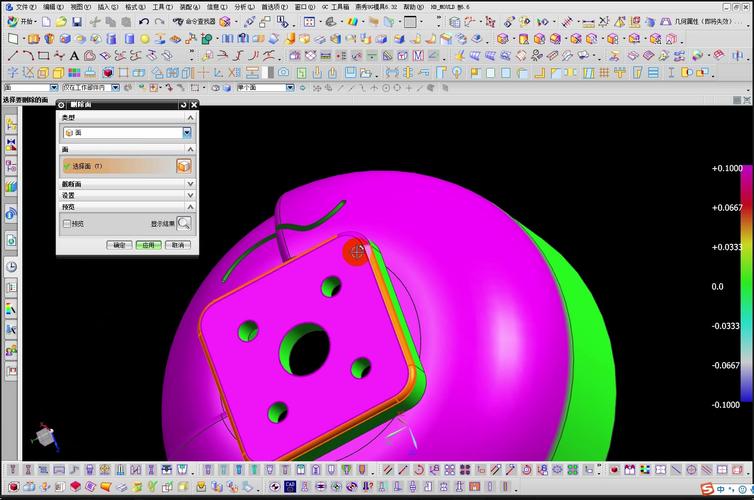Click the deviation color scale bar

coord(747,284)
